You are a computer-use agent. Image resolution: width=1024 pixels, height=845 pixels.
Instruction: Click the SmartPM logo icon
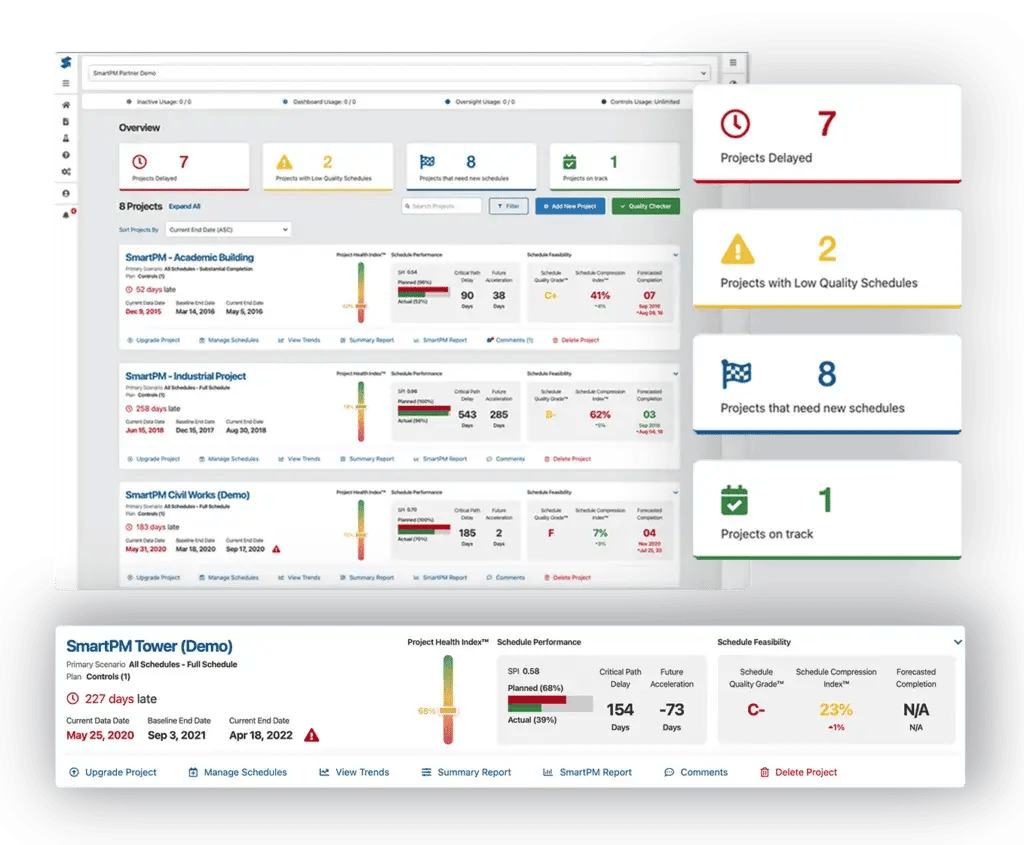pyautogui.click(x=66, y=64)
